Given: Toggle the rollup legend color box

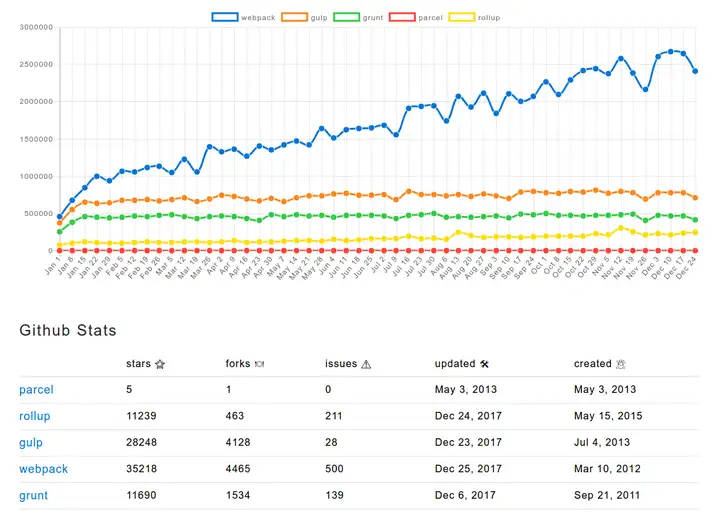Looking at the screenshot, I should click(461, 17).
